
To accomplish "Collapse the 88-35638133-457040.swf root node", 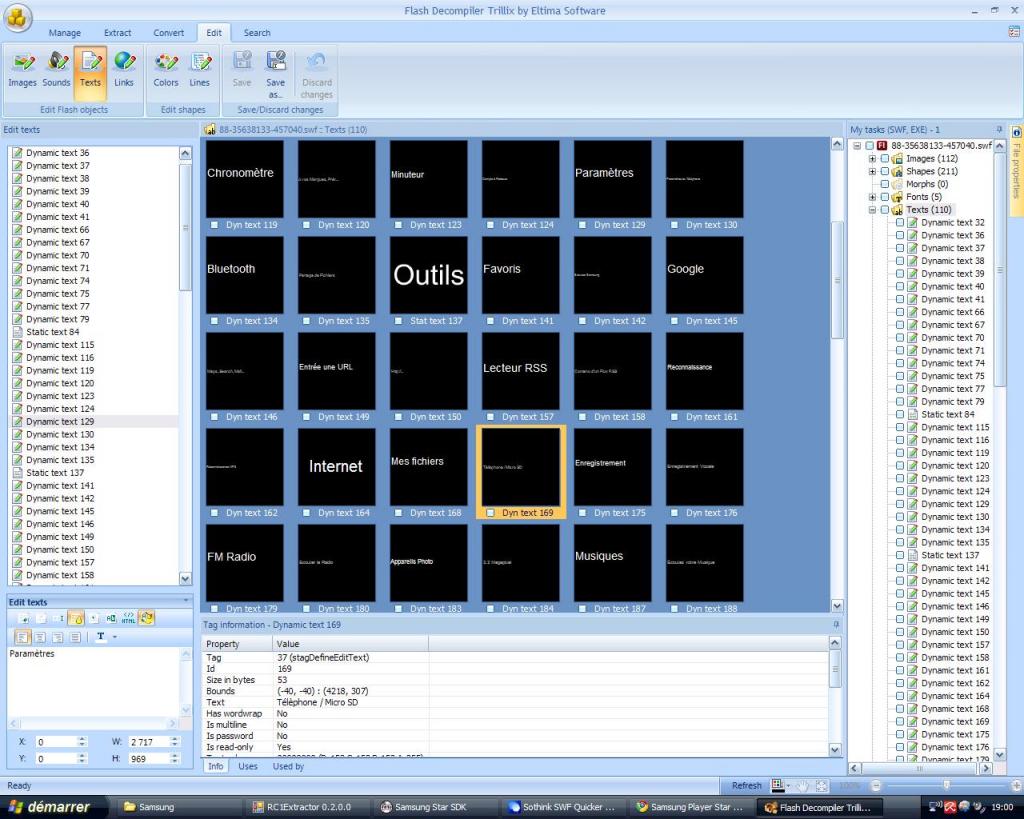I will click(857, 146).
